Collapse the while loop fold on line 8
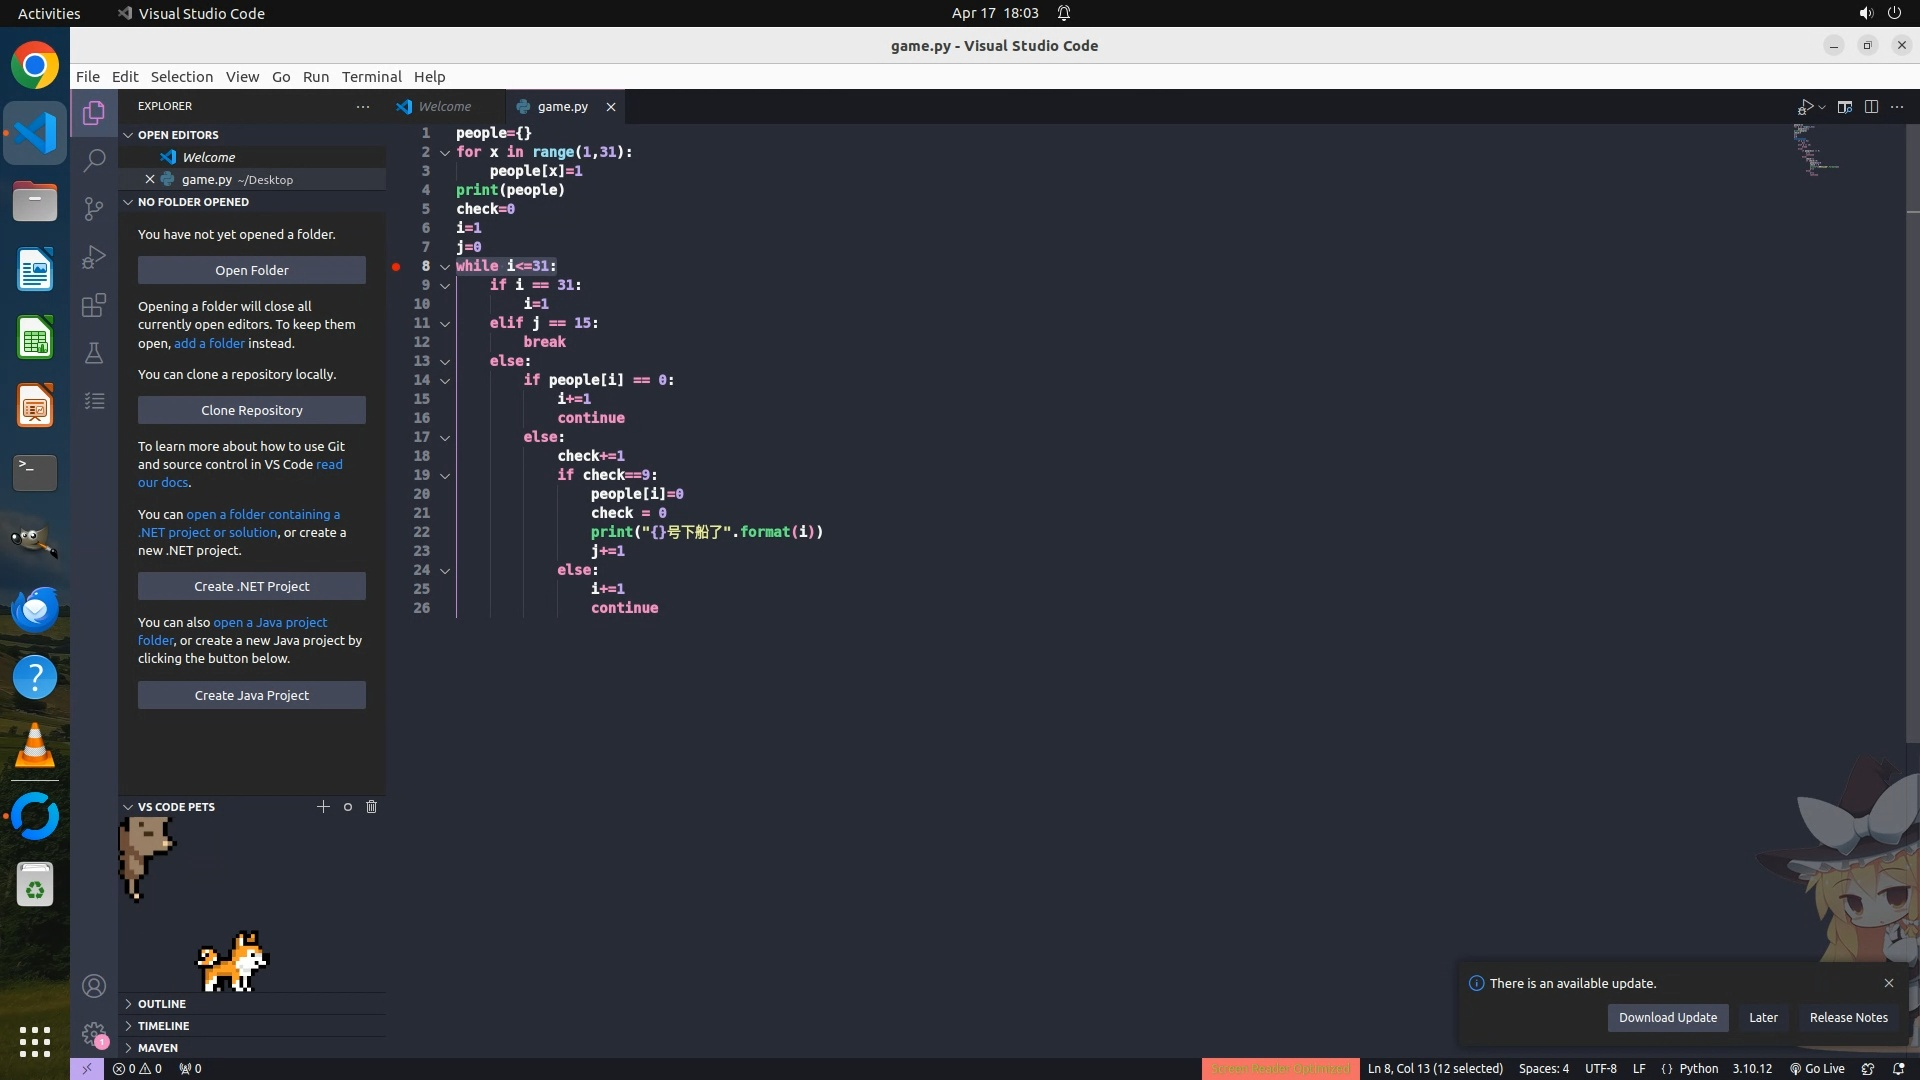1920x1080 pixels. [445, 266]
